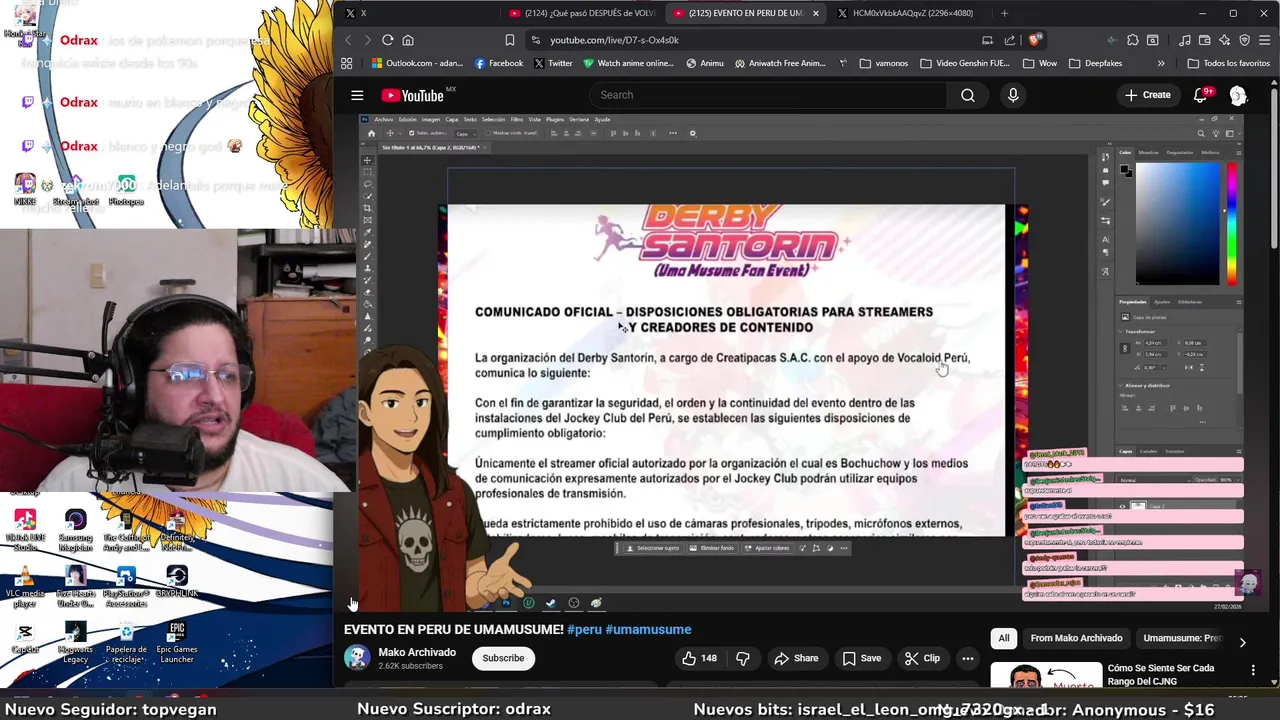Open Todos los favoritos bookmarks folder
Viewport: 1280px width, 720px height.
pyautogui.click(x=1228, y=63)
